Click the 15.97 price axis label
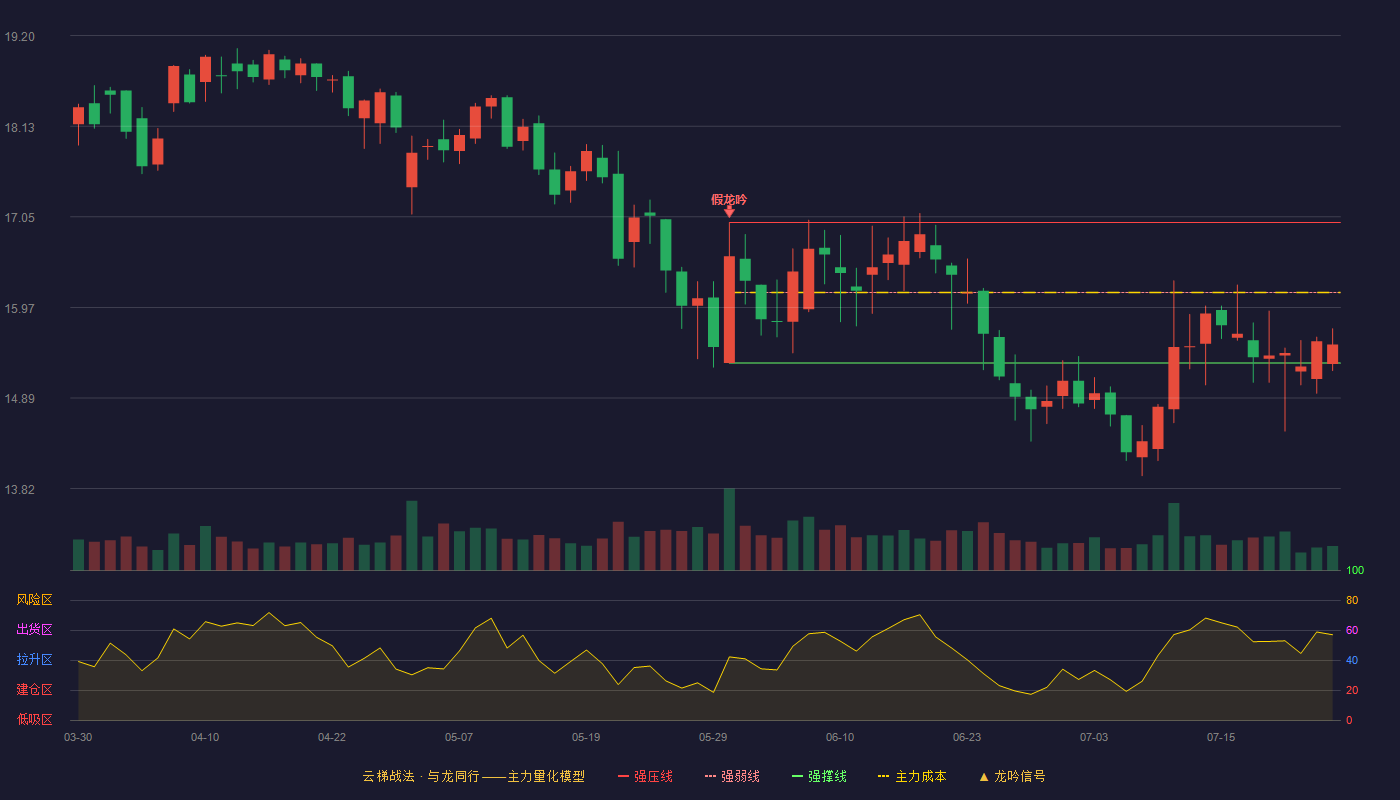Screen dimensions: 1400x800 (x=19, y=308)
